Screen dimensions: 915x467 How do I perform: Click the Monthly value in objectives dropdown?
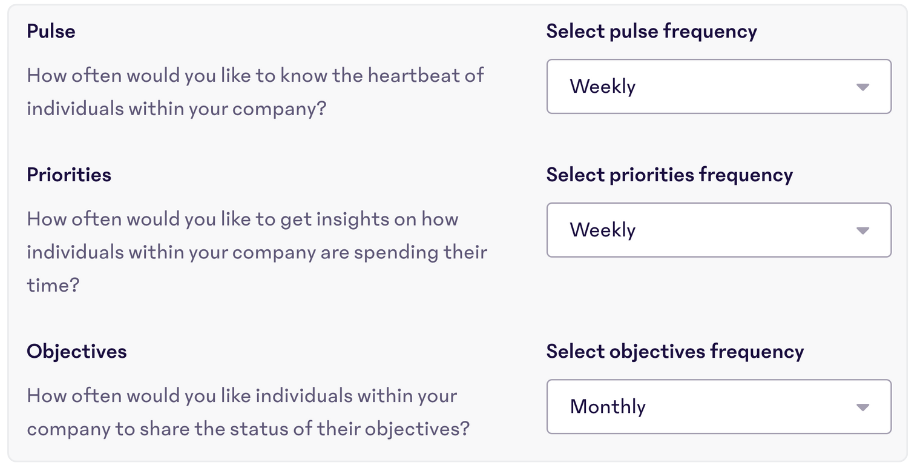click(607, 406)
